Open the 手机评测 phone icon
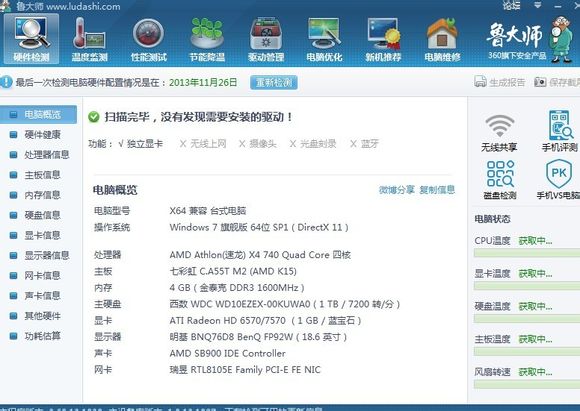This screenshot has width=580, height=411. pyautogui.click(x=560, y=131)
